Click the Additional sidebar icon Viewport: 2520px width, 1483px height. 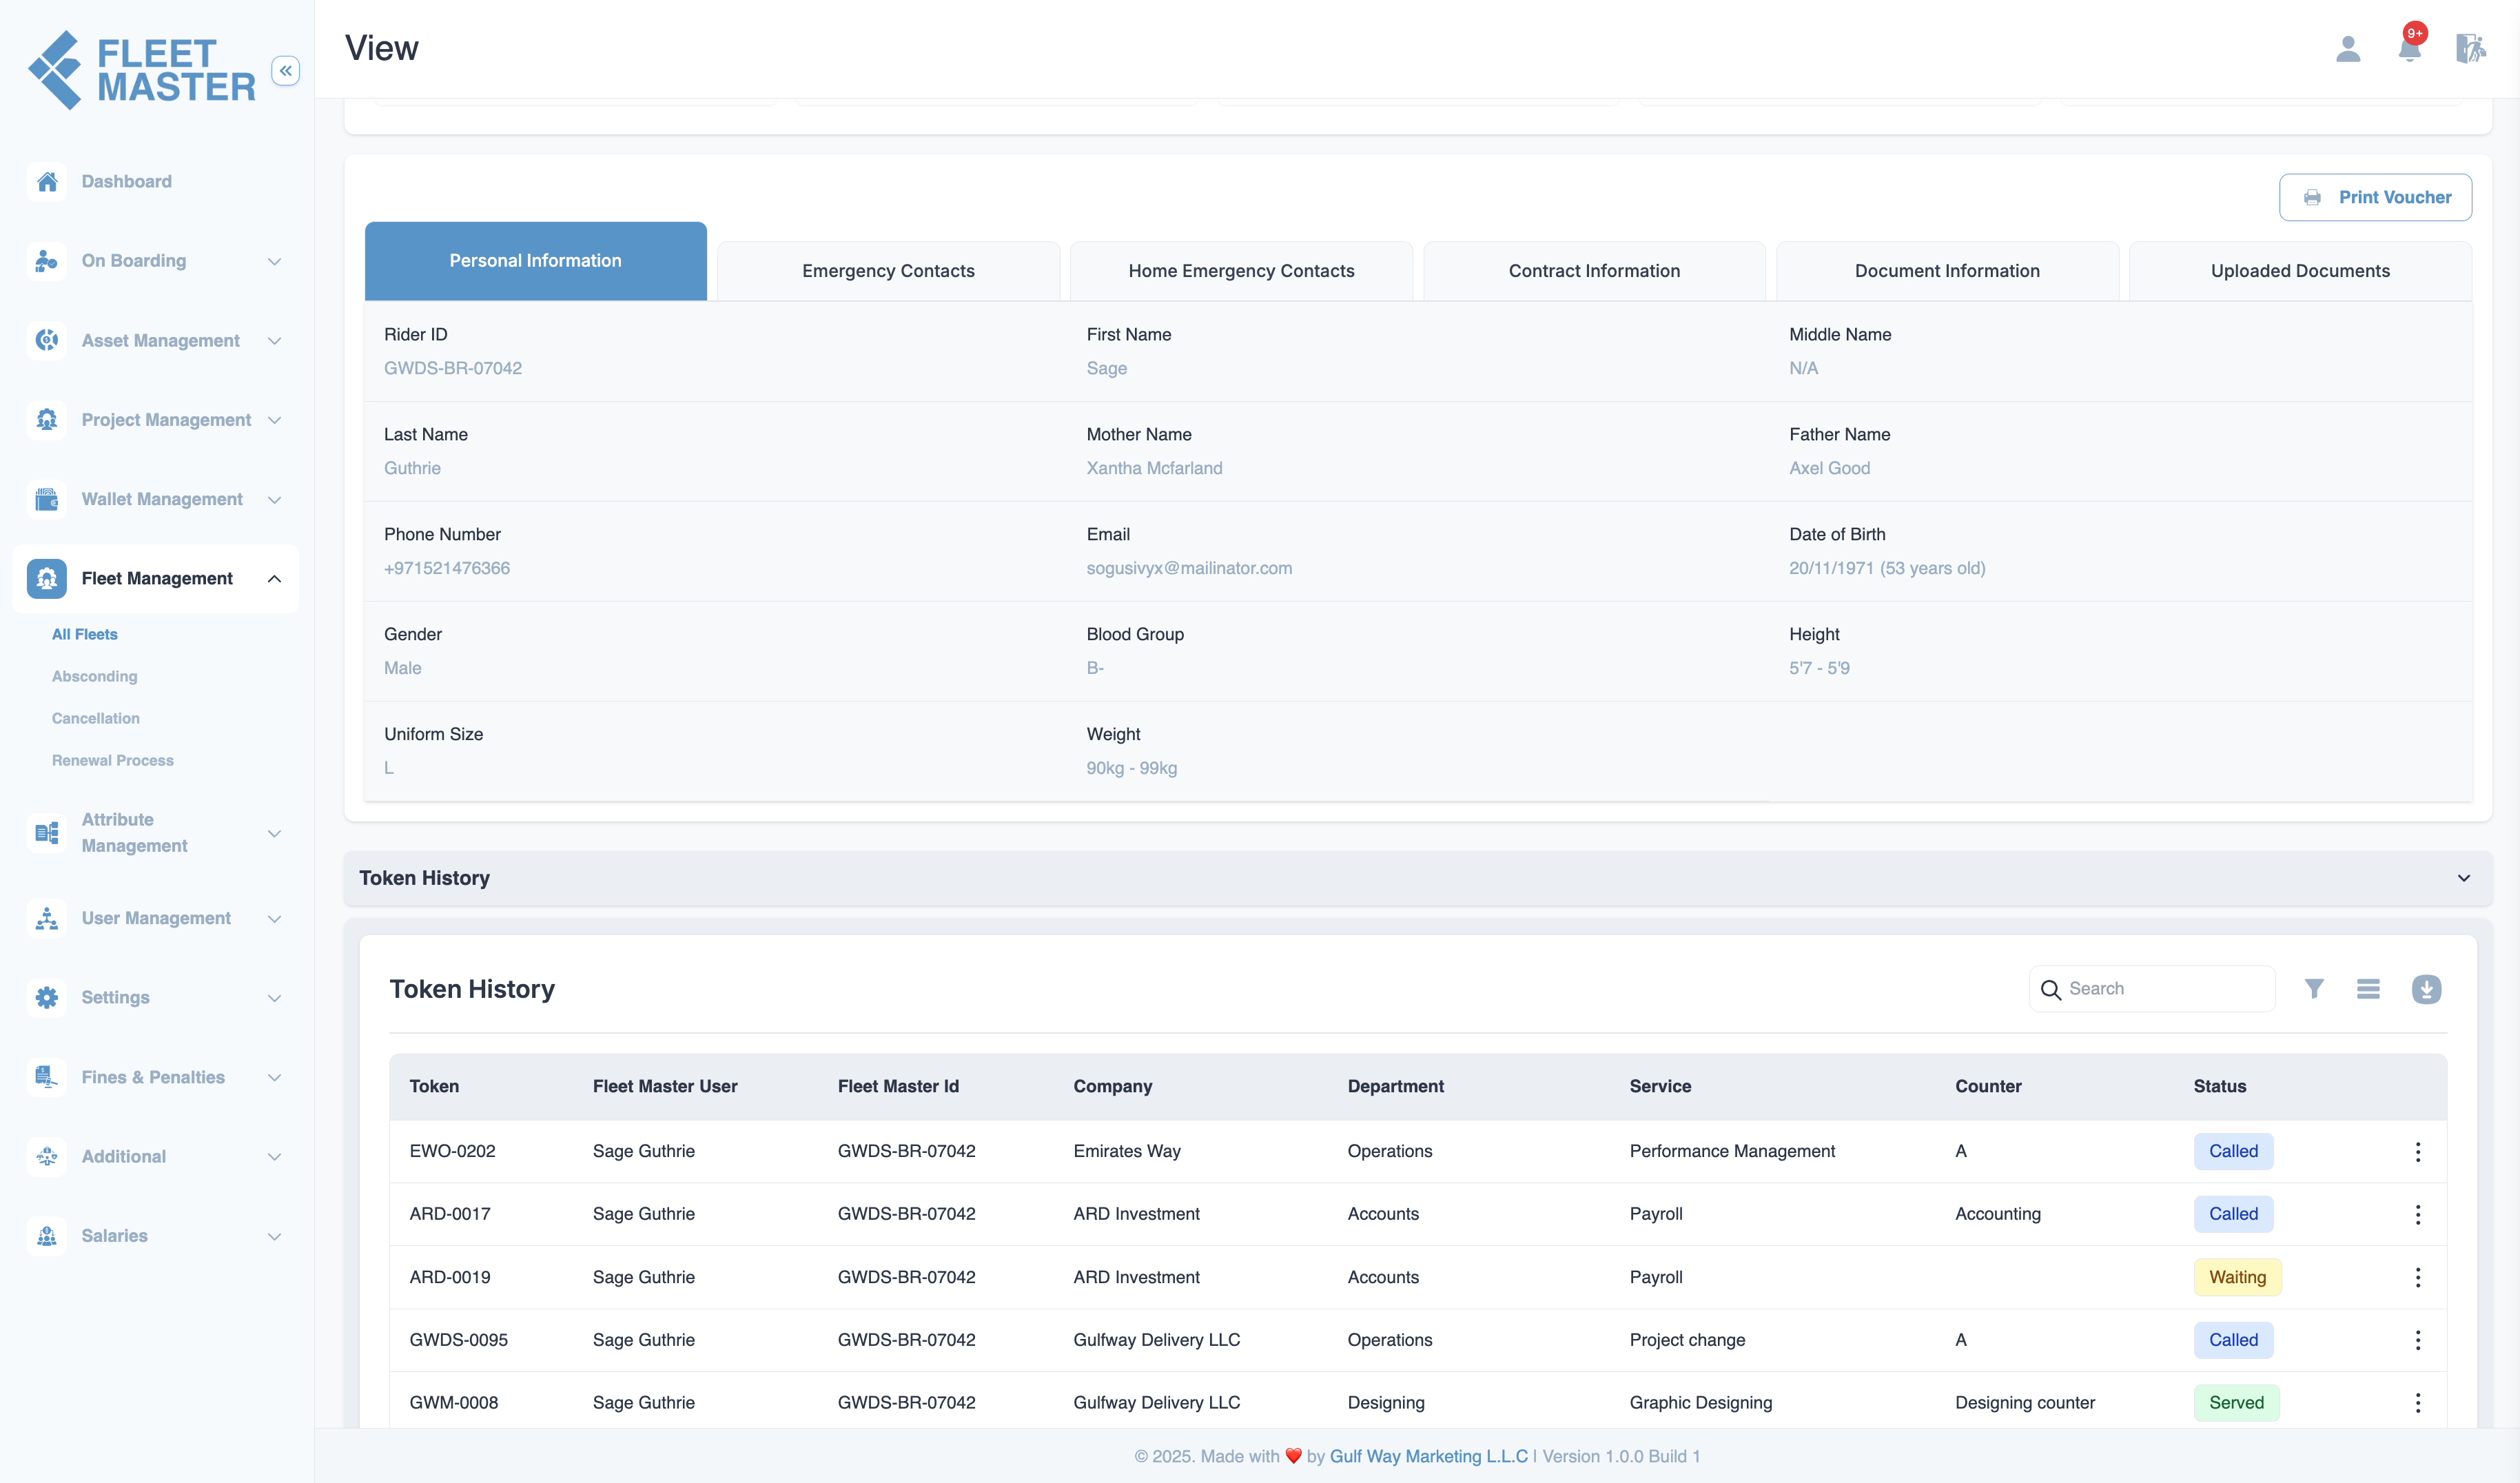(x=47, y=1156)
